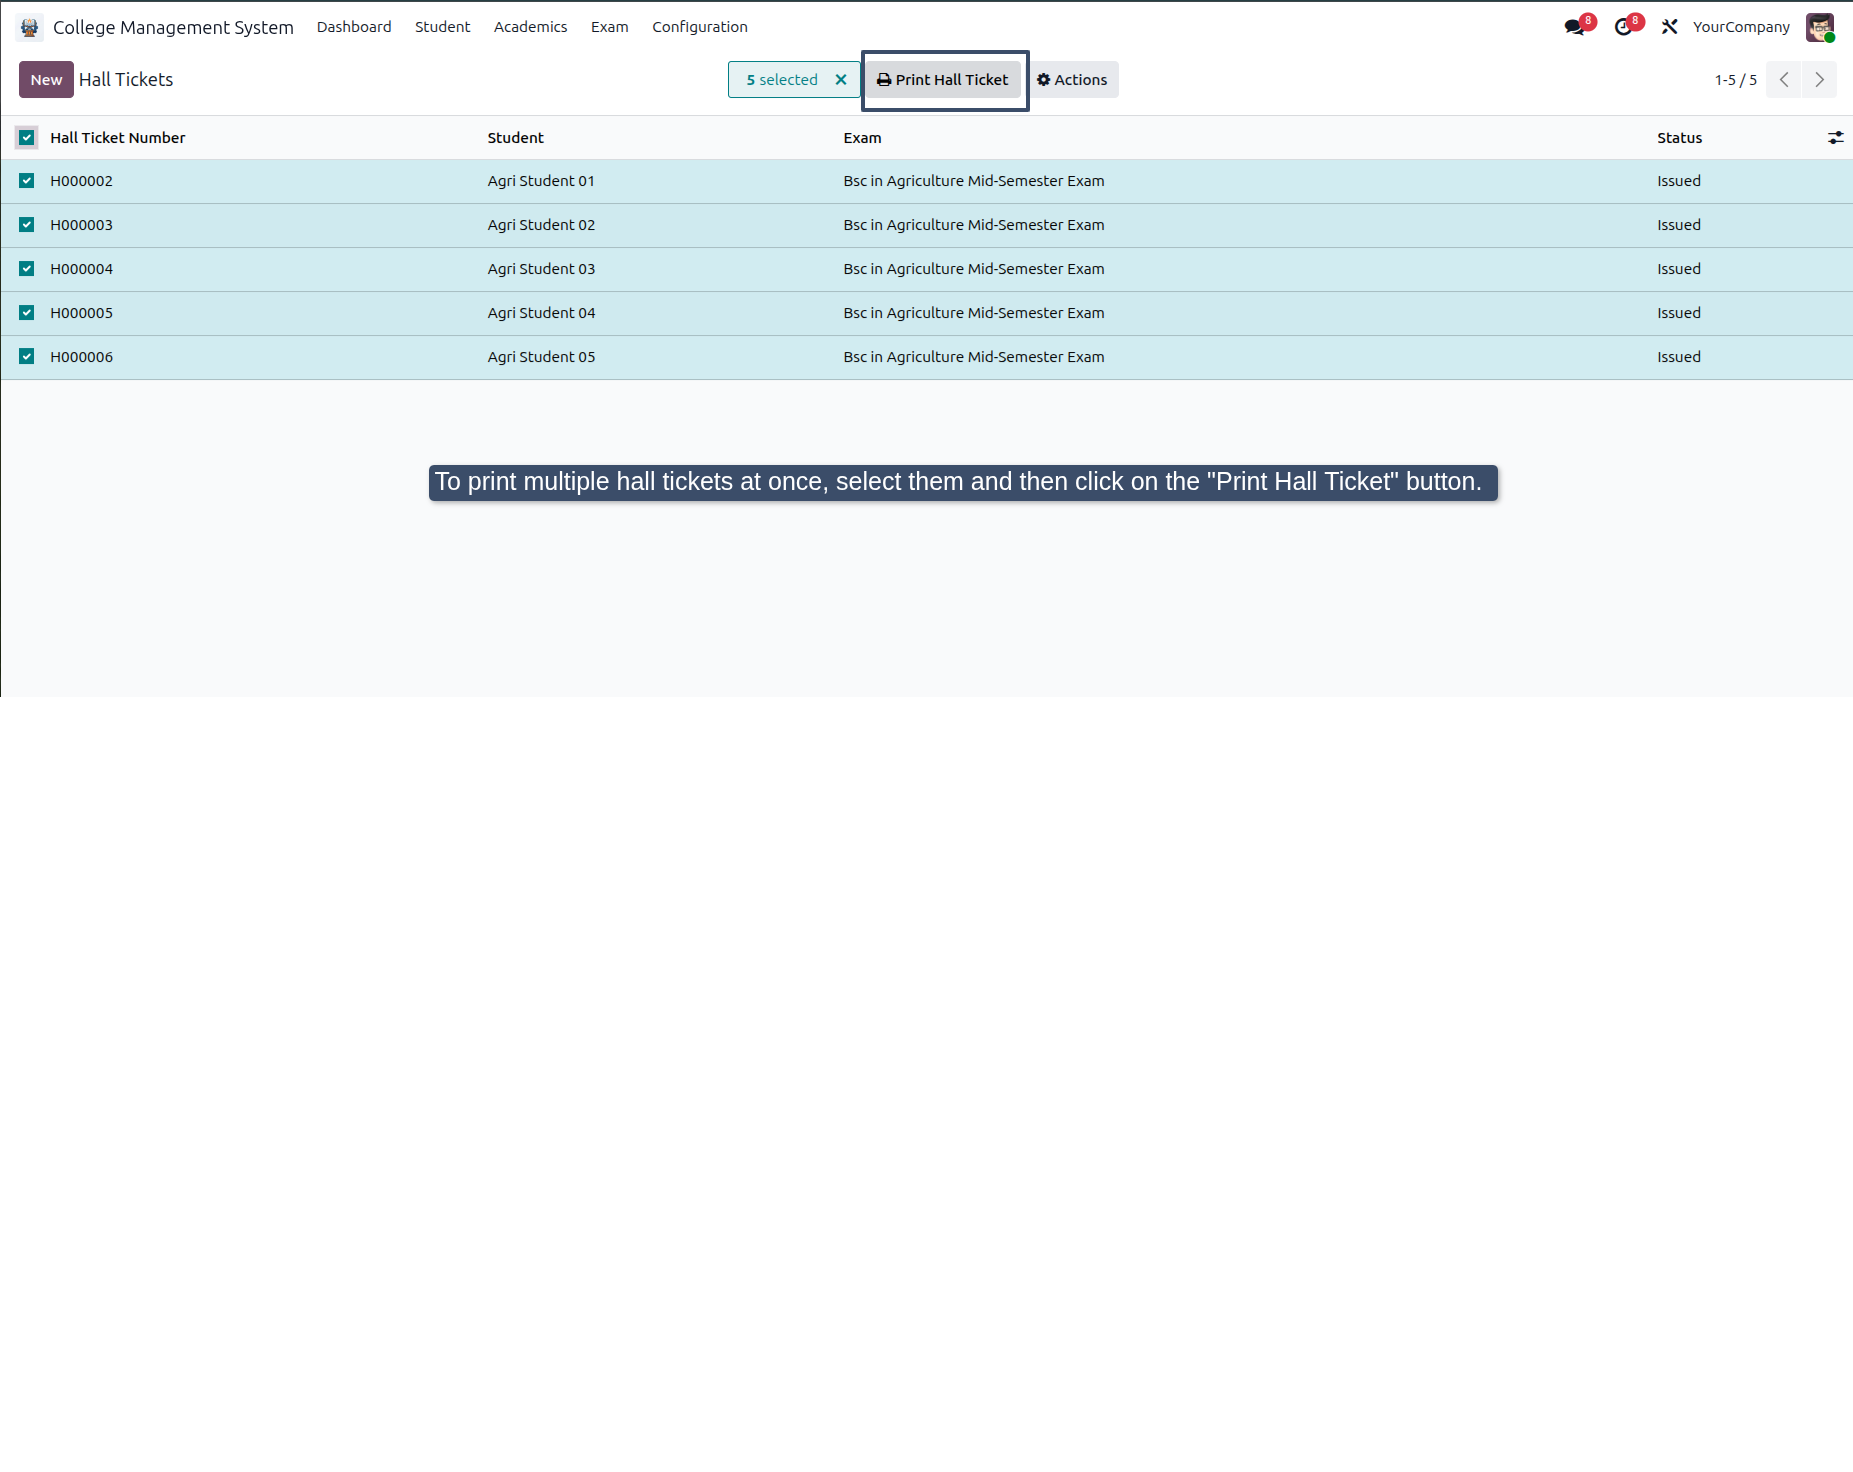Open the Configuration menu

(700, 27)
